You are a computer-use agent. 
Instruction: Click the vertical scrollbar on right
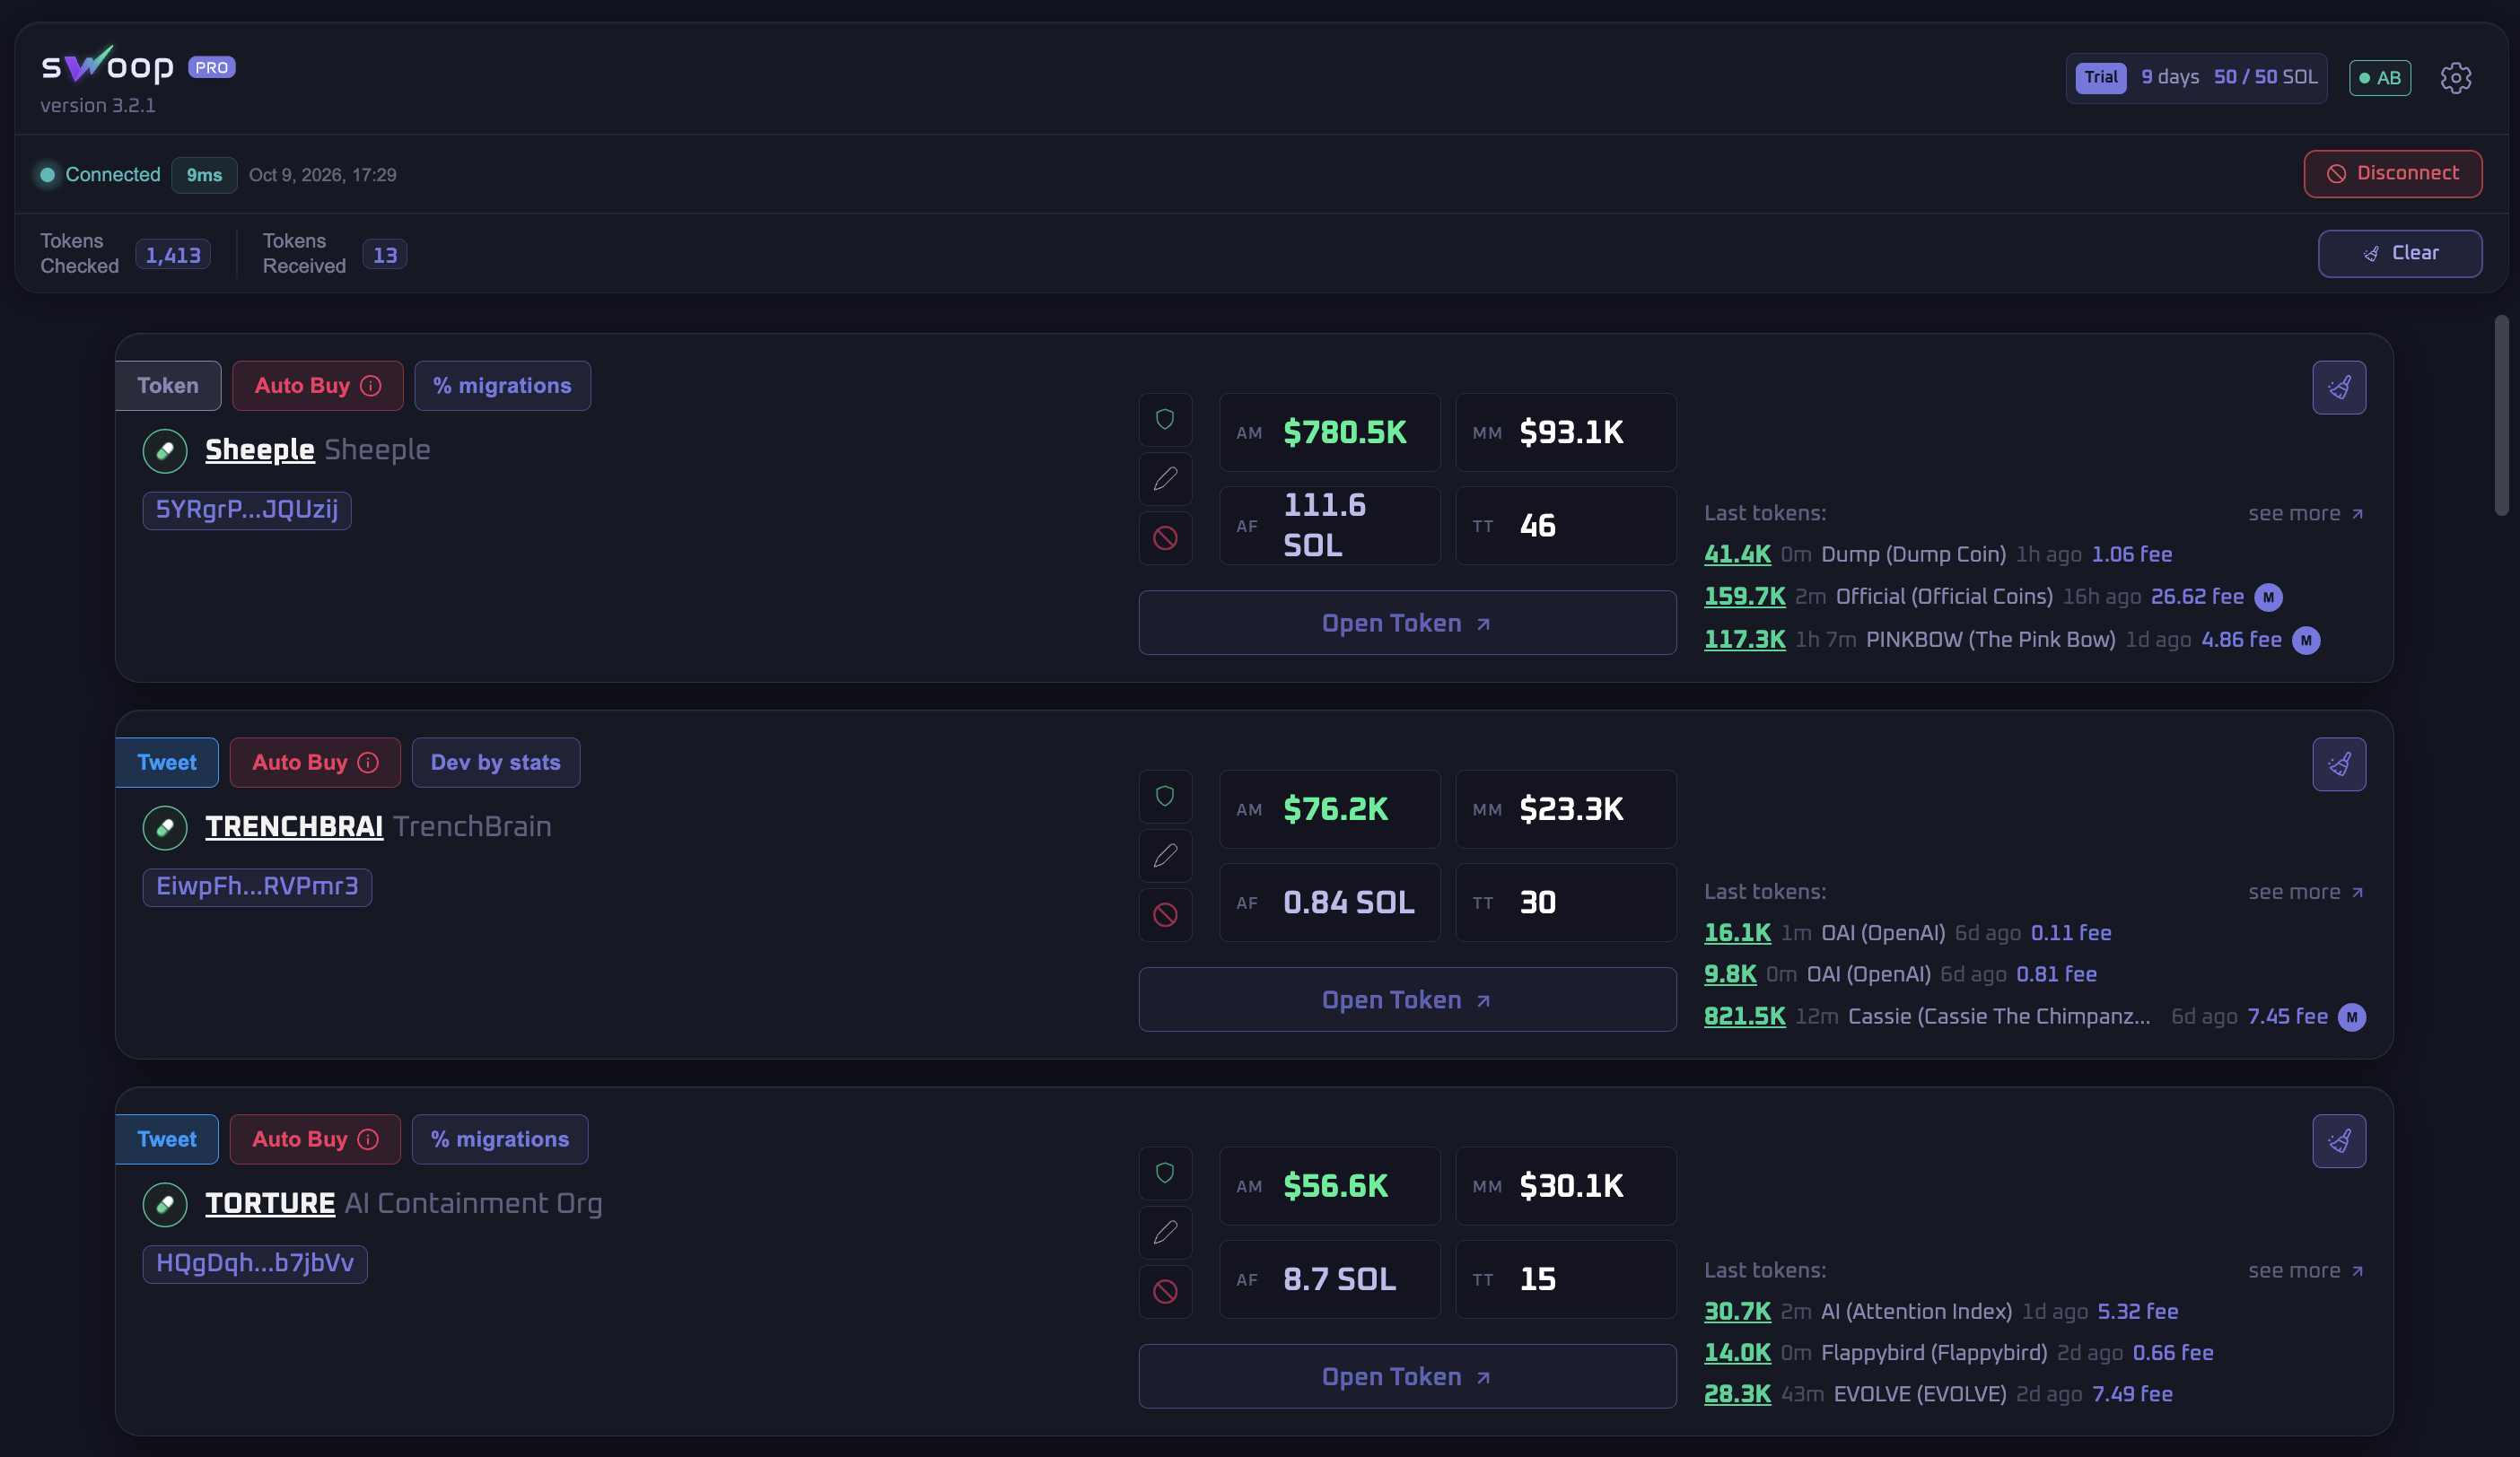pyautogui.click(x=2502, y=415)
